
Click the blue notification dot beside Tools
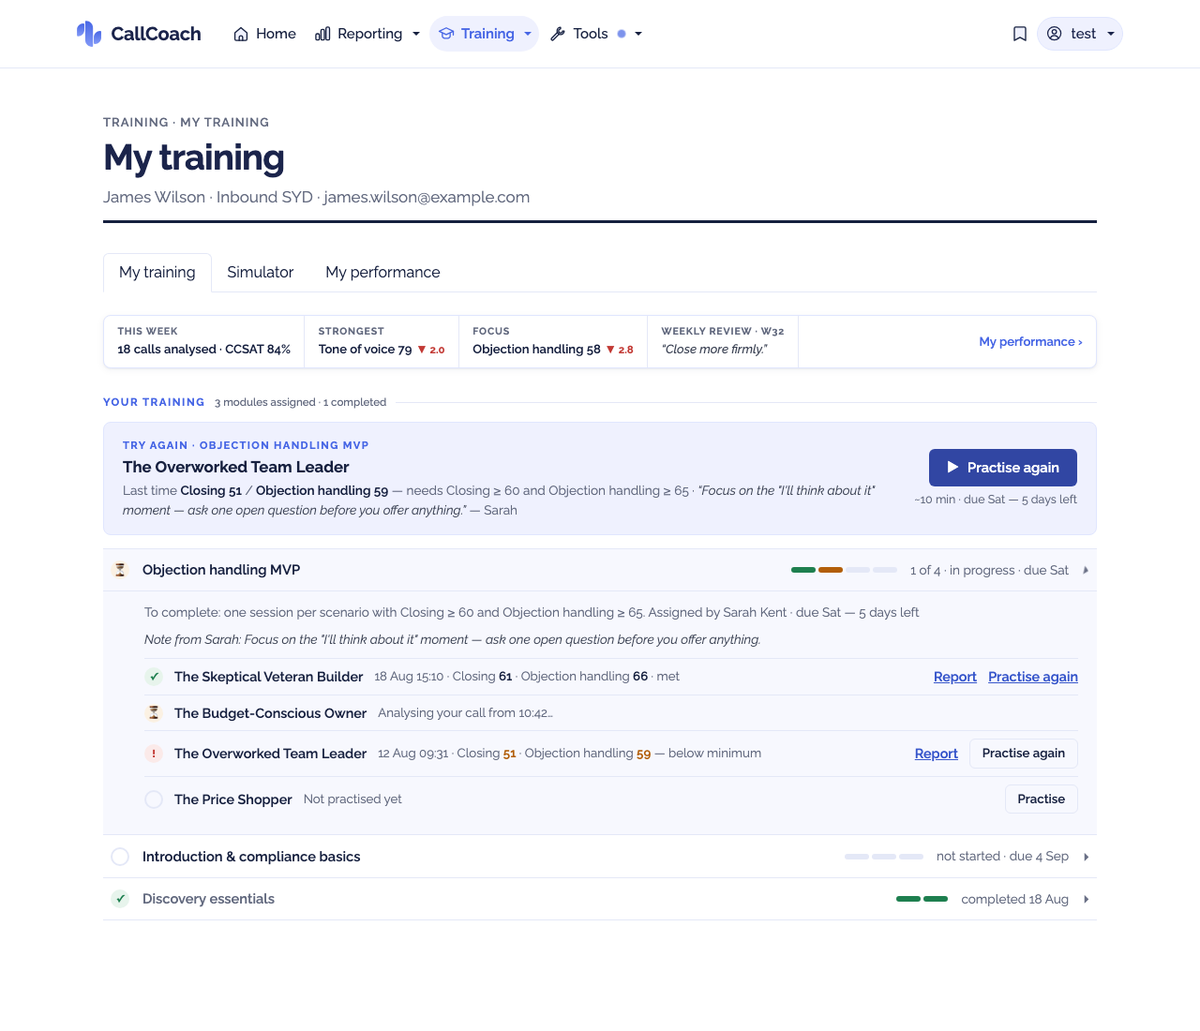pyautogui.click(x=622, y=34)
